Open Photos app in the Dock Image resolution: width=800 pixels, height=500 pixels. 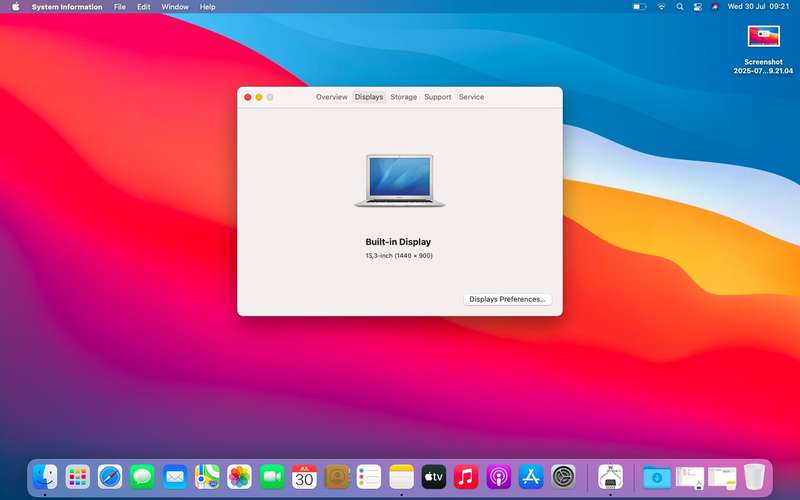pos(240,477)
